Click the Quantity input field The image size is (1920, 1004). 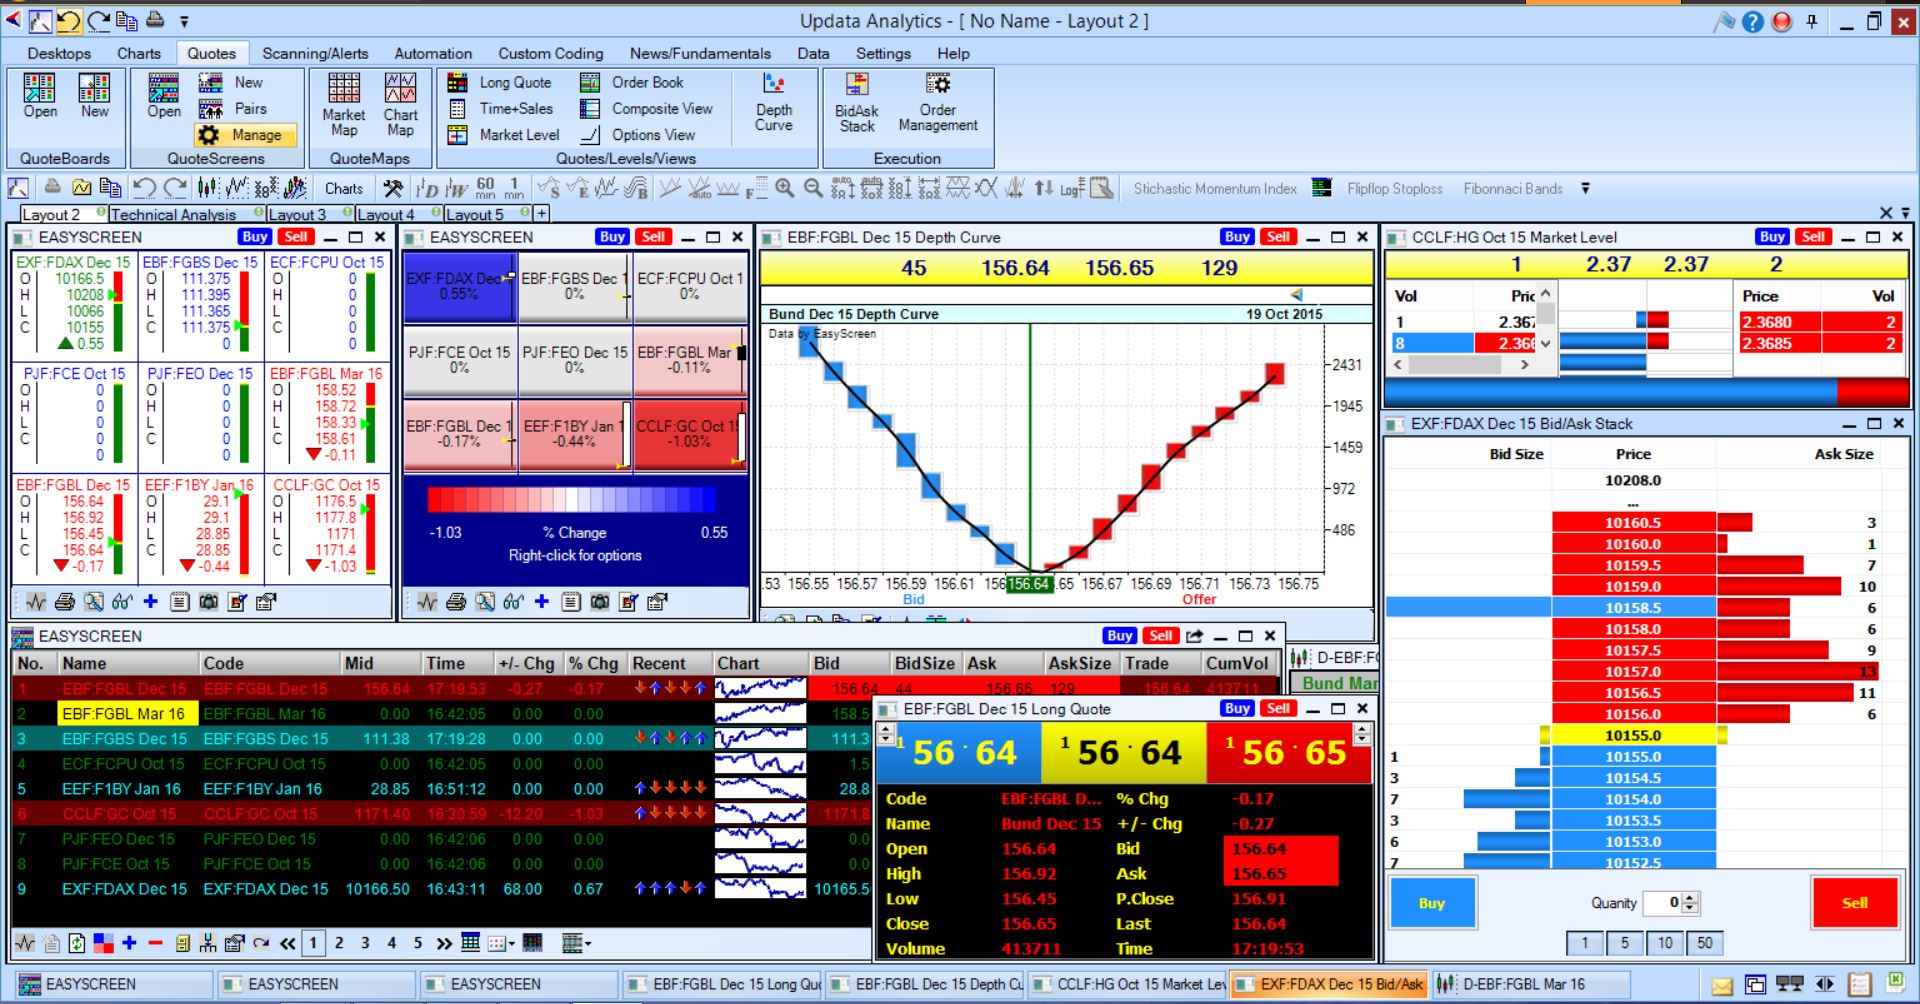pyautogui.click(x=1662, y=903)
